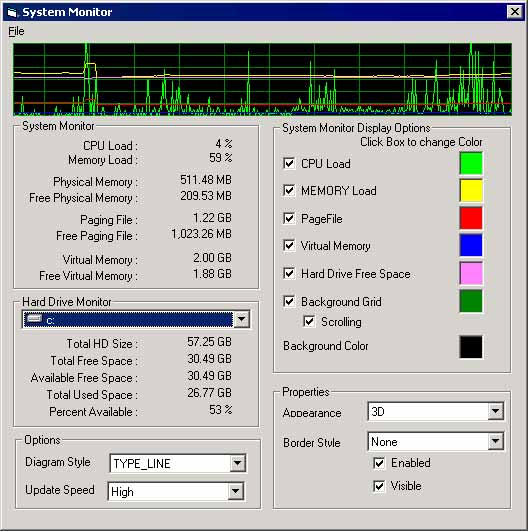Change the MEMORY Load yellow color box
528x531 pixels.
471,190
